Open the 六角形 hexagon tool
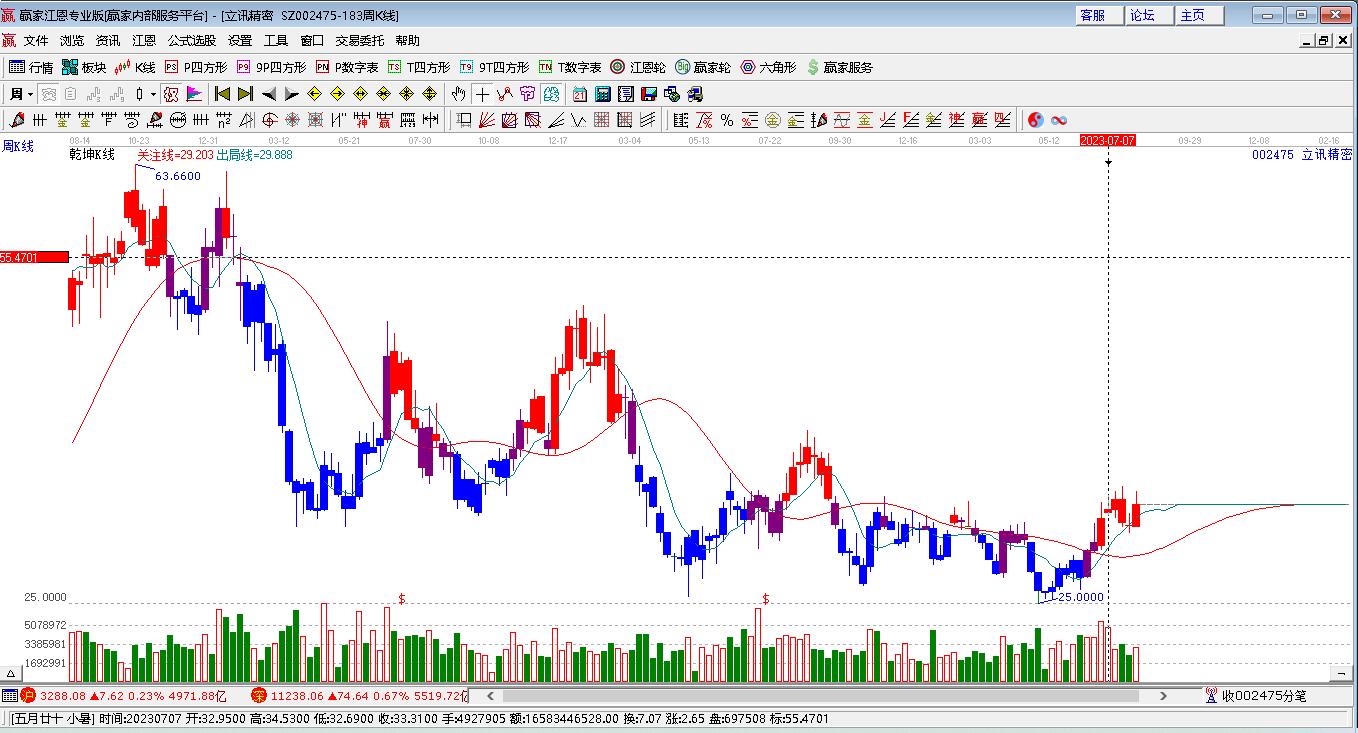 (x=768, y=67)
